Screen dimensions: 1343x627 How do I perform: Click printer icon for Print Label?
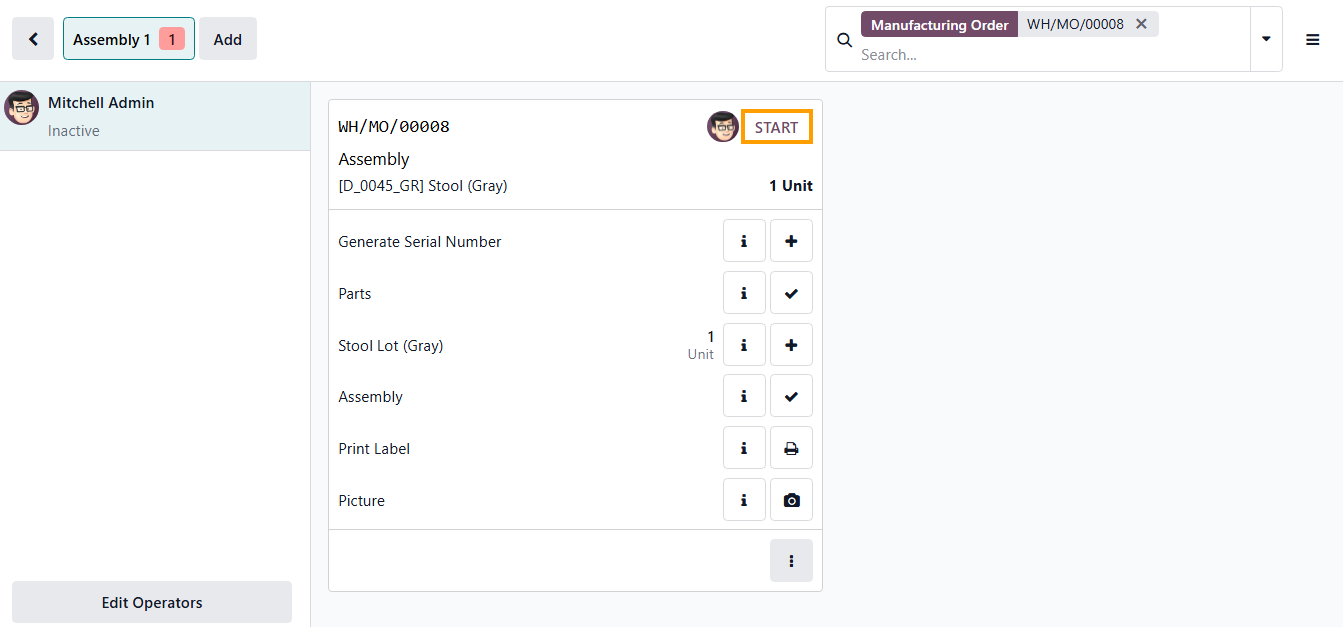tap(791, 449)
